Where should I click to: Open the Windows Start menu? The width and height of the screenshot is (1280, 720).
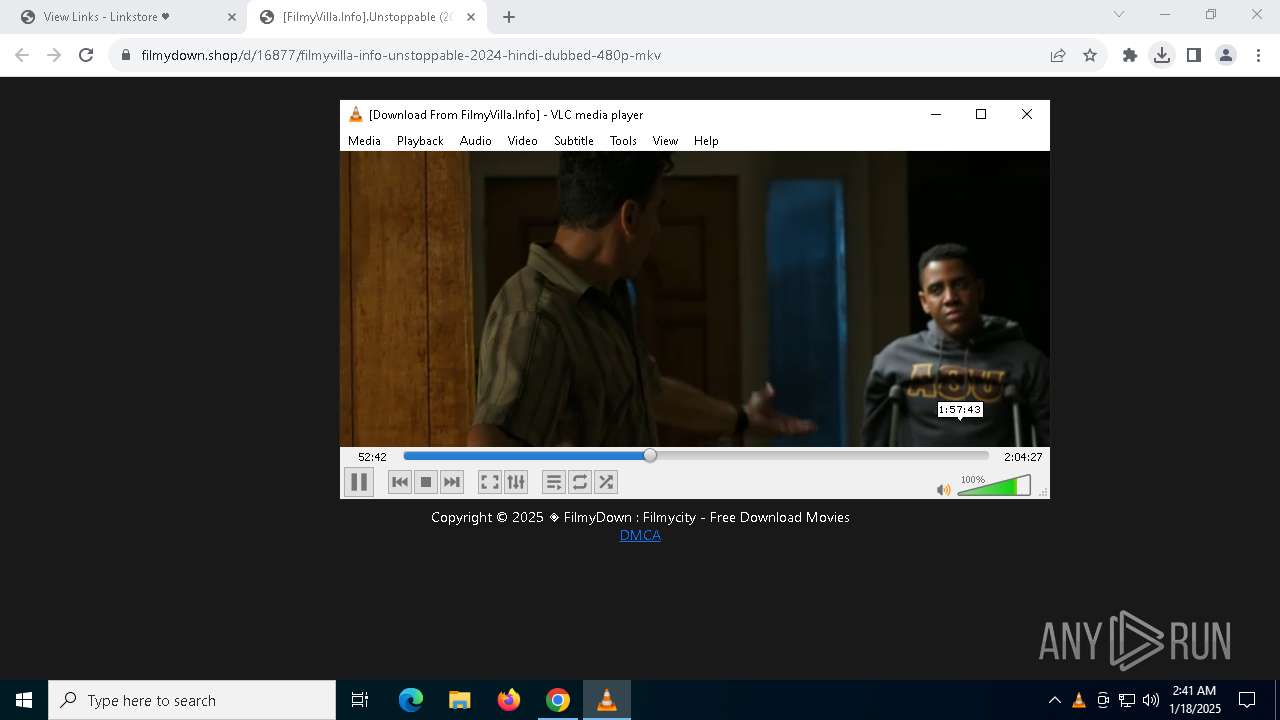pyautogui.click(x=24, y=700)
